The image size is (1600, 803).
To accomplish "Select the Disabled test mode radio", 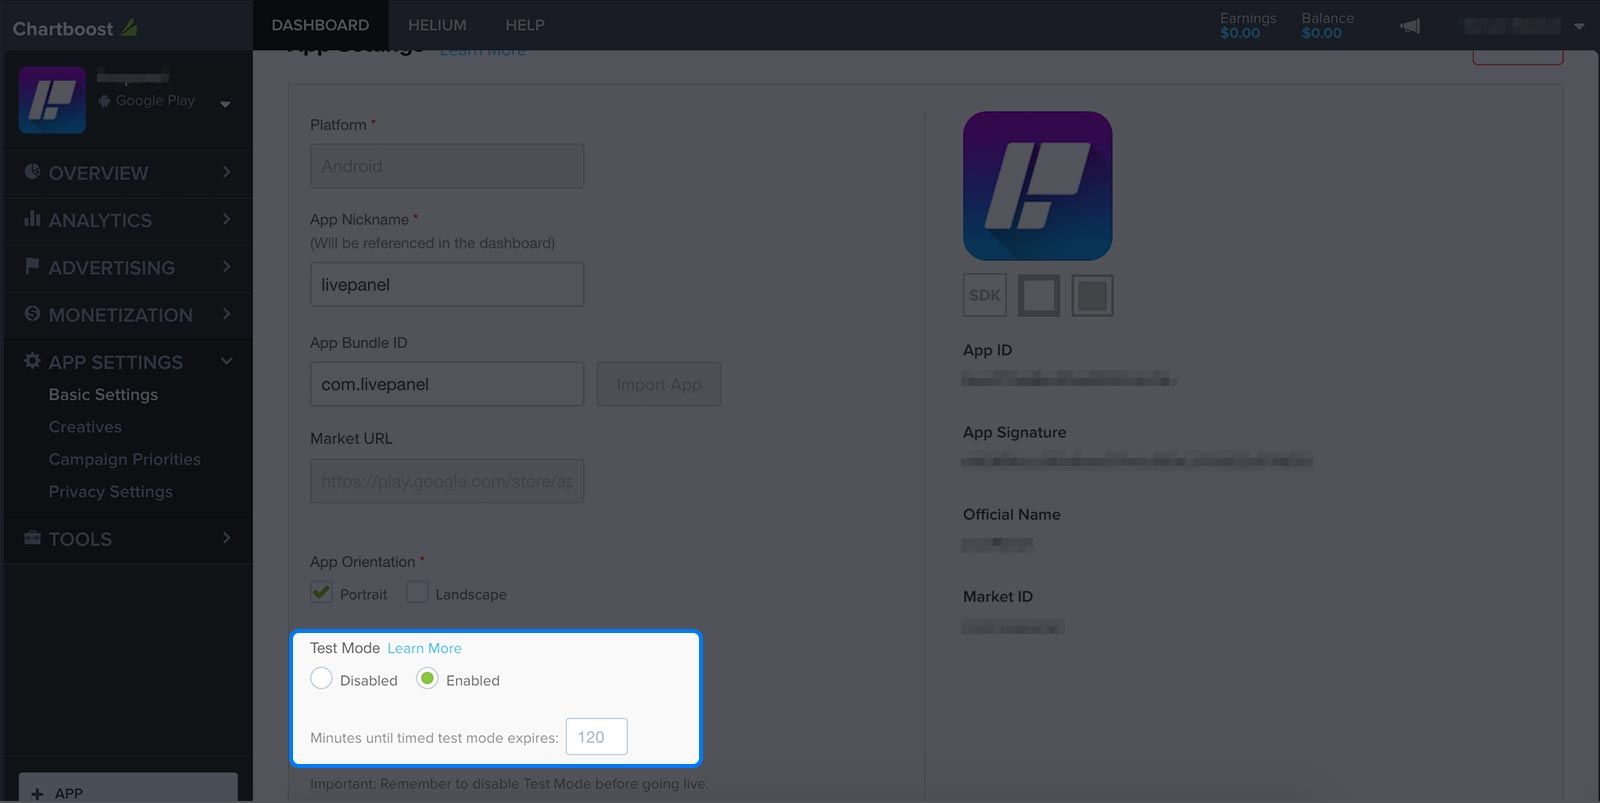I will pos(321,678).
